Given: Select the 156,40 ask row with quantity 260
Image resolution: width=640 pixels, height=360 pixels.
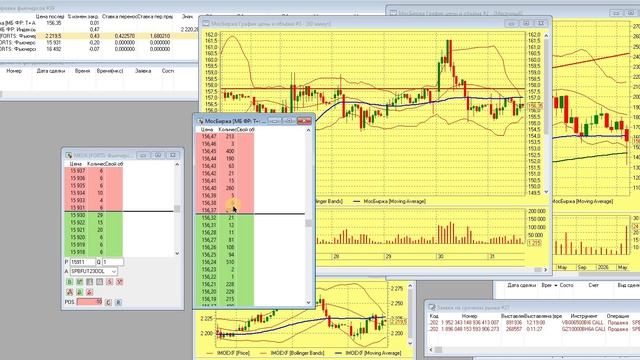Looking at the screenshot, I should (x=225, y=188).
